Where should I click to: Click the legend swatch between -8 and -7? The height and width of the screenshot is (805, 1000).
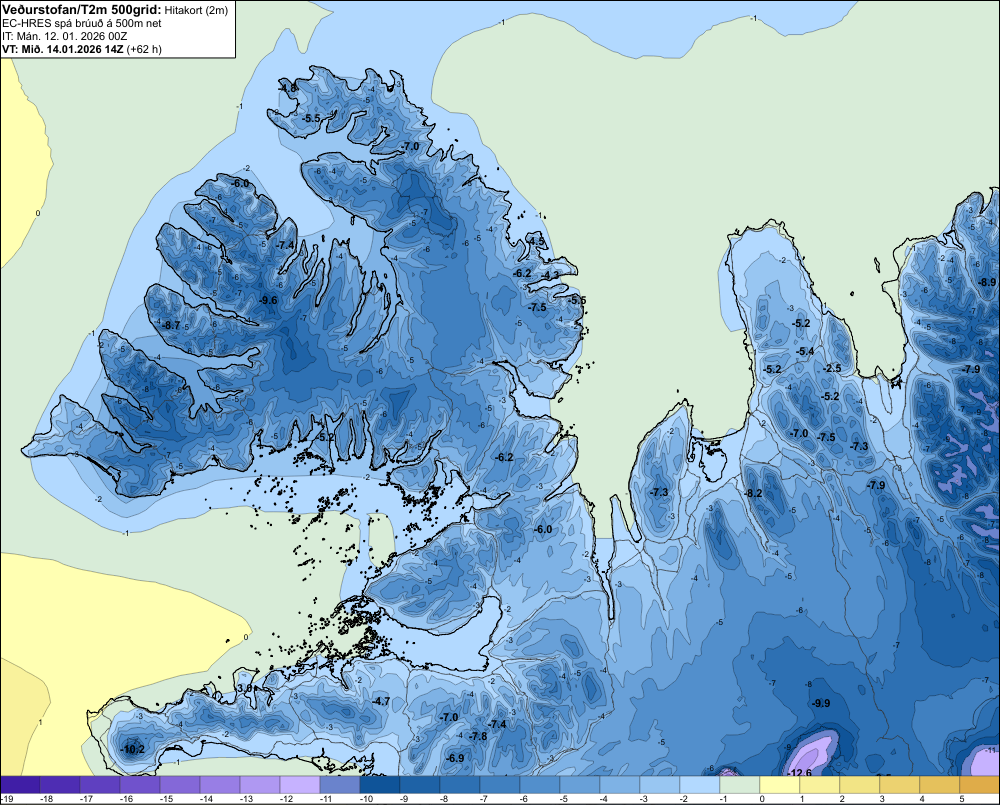pos(460,784)
